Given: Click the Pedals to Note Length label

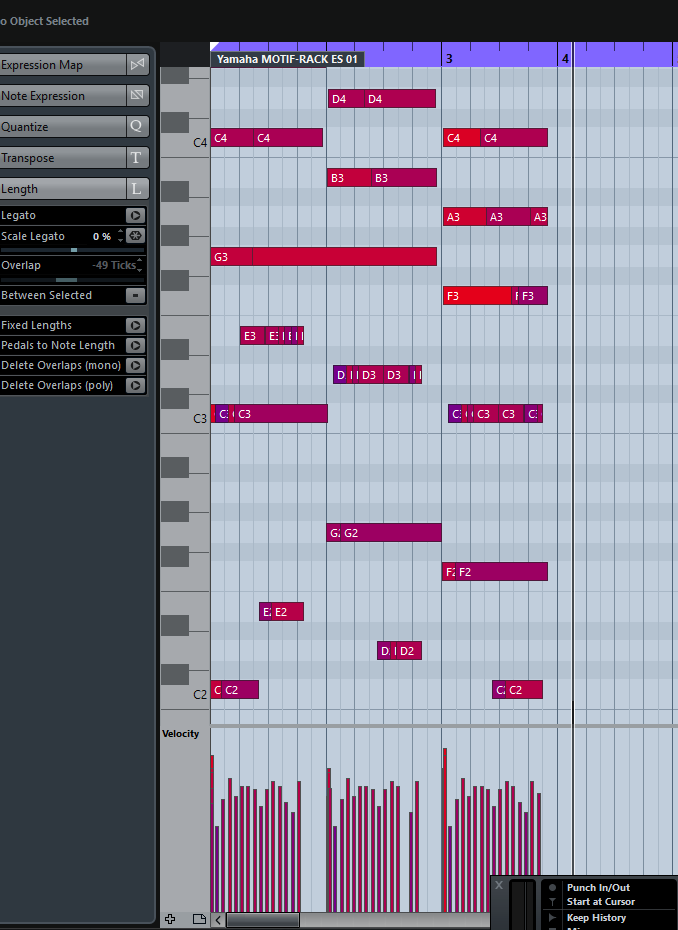Looking at the screenshot, I should coord(58,345).
